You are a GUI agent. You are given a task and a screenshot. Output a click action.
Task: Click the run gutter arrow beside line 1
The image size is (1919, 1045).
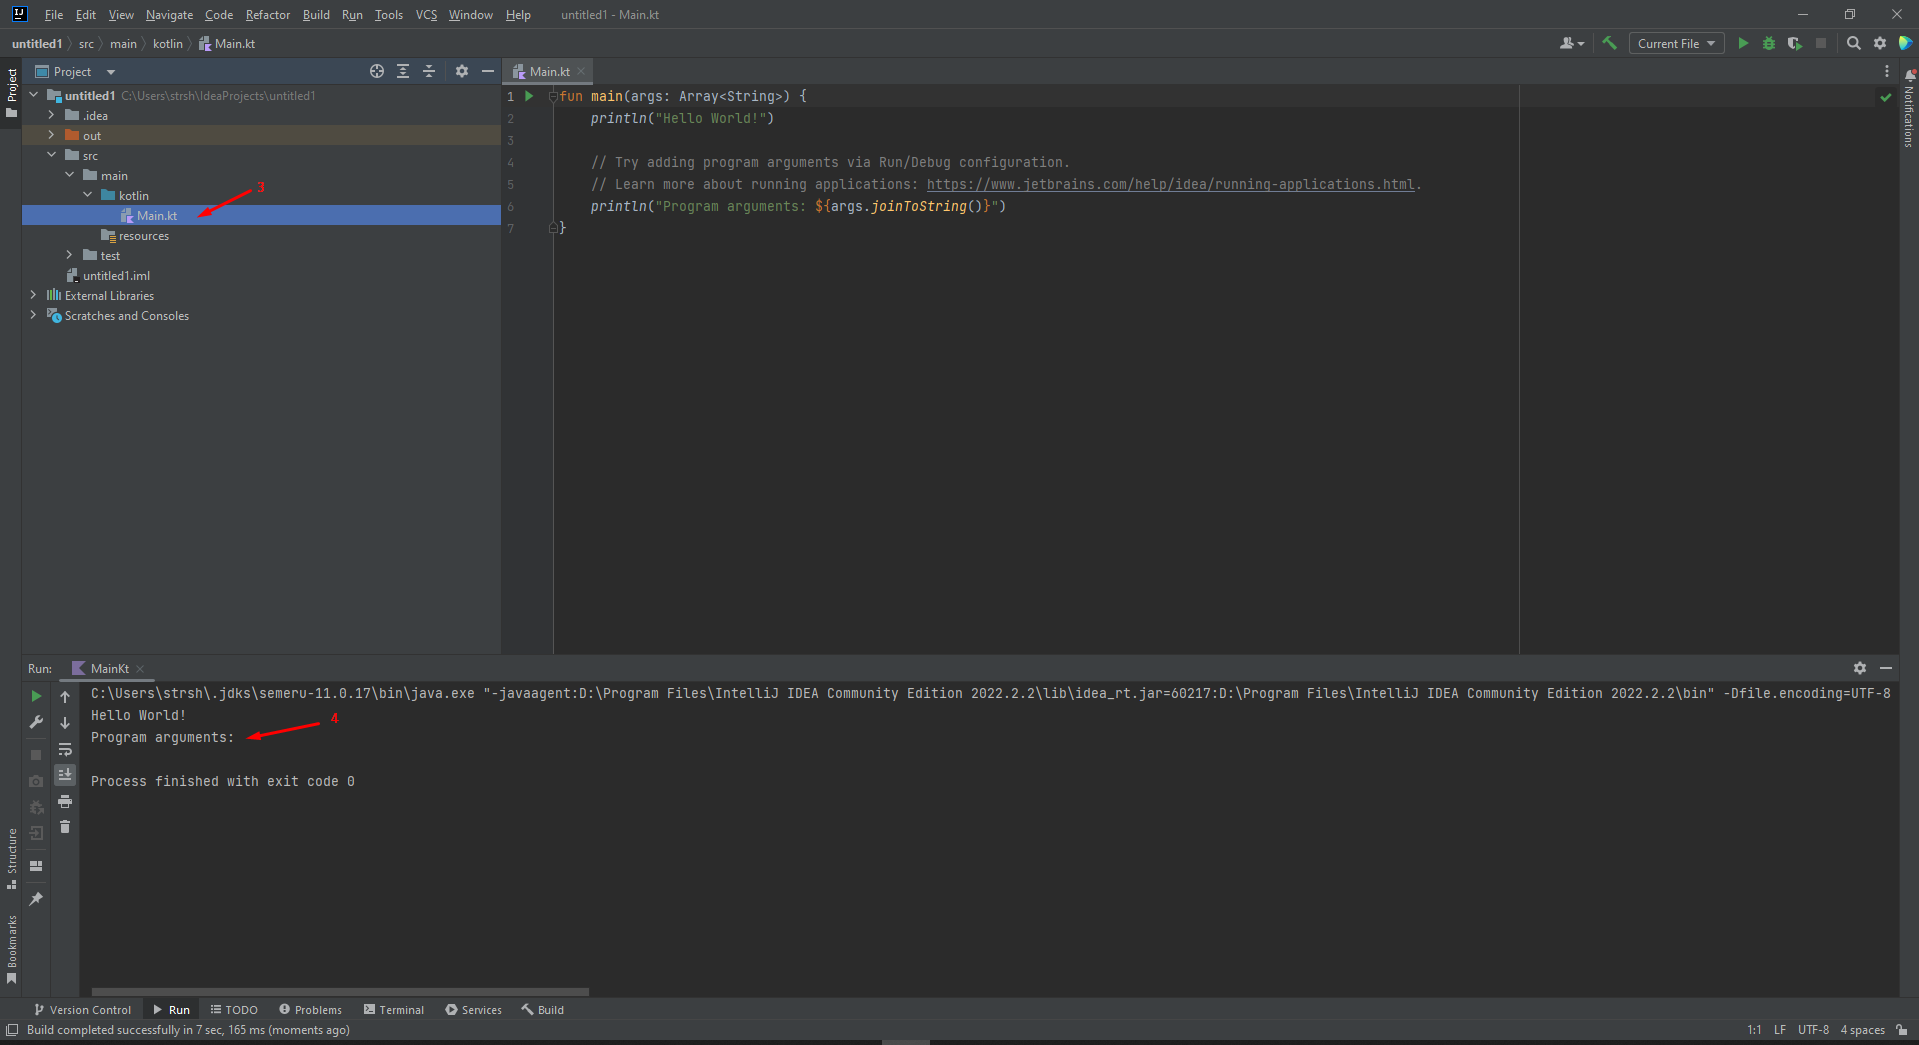point(529,96)
